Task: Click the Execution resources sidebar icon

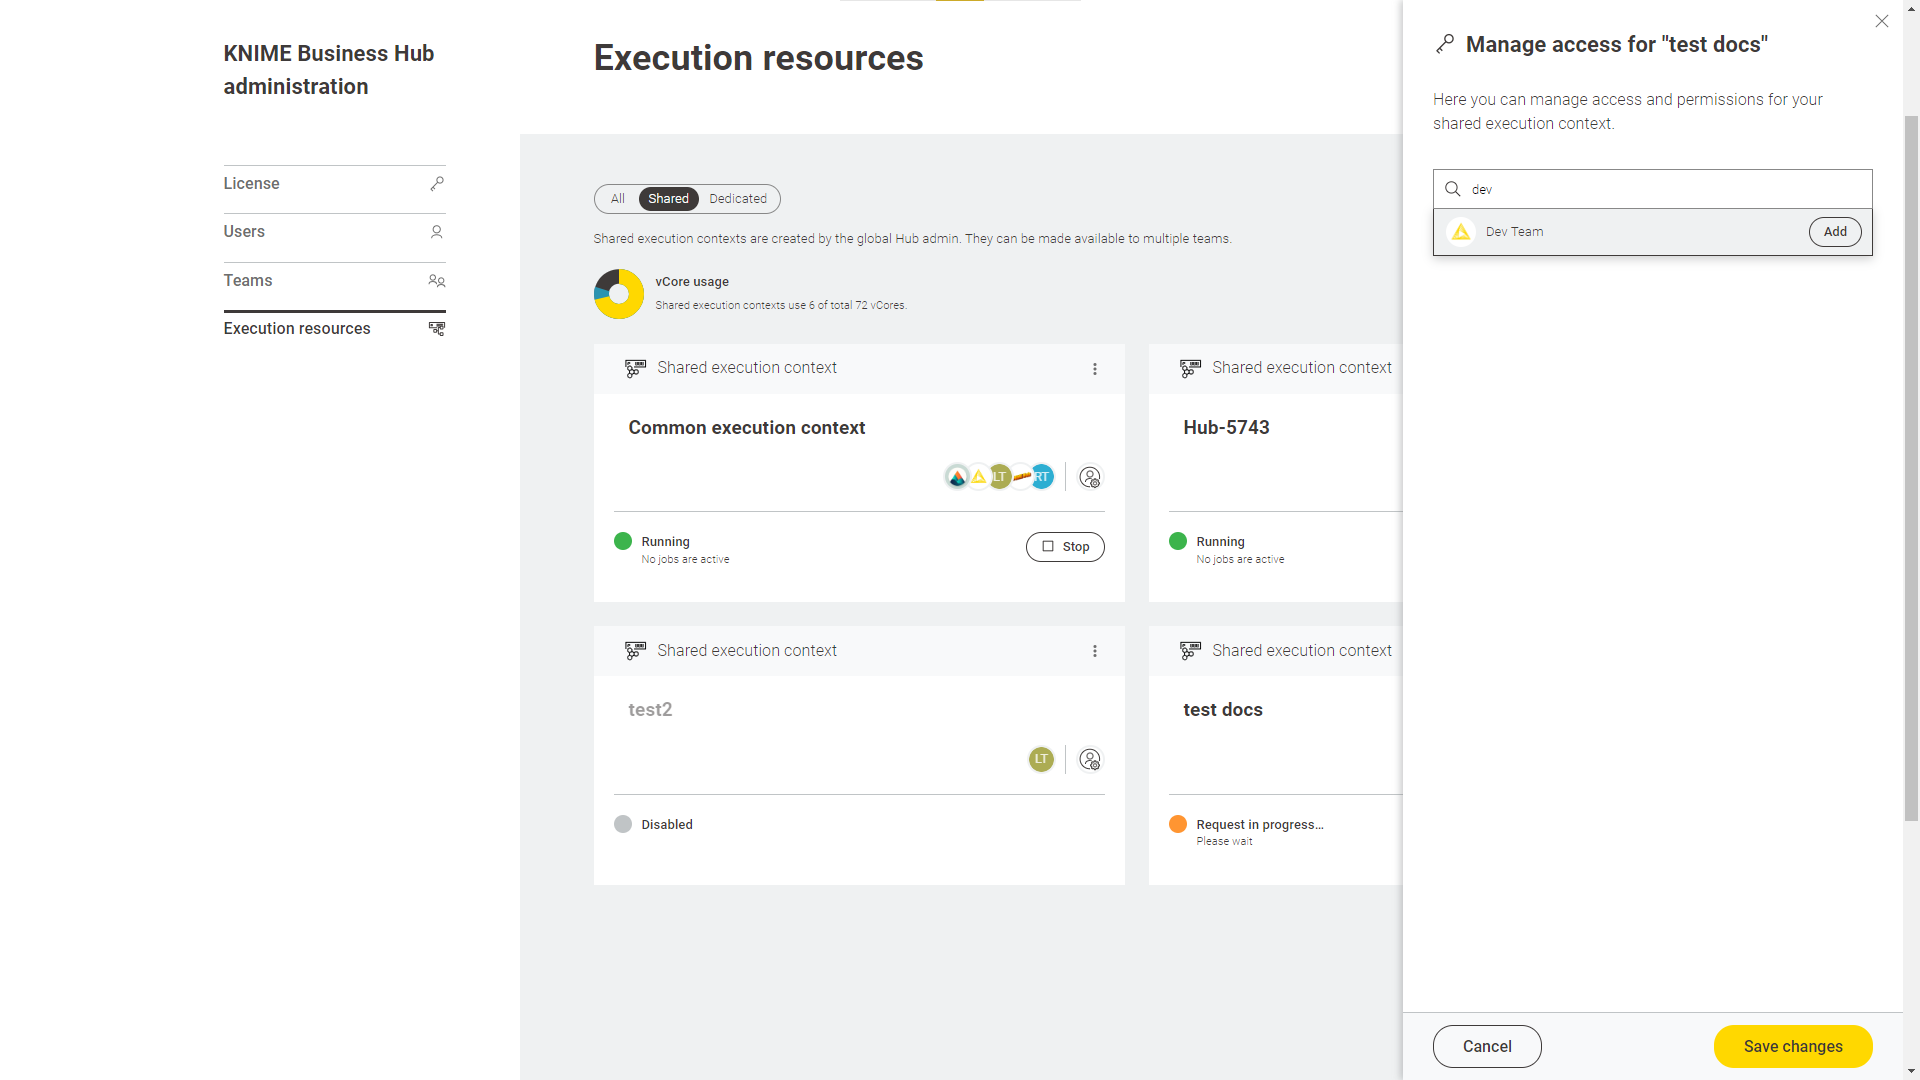Action: click(436, 327)
